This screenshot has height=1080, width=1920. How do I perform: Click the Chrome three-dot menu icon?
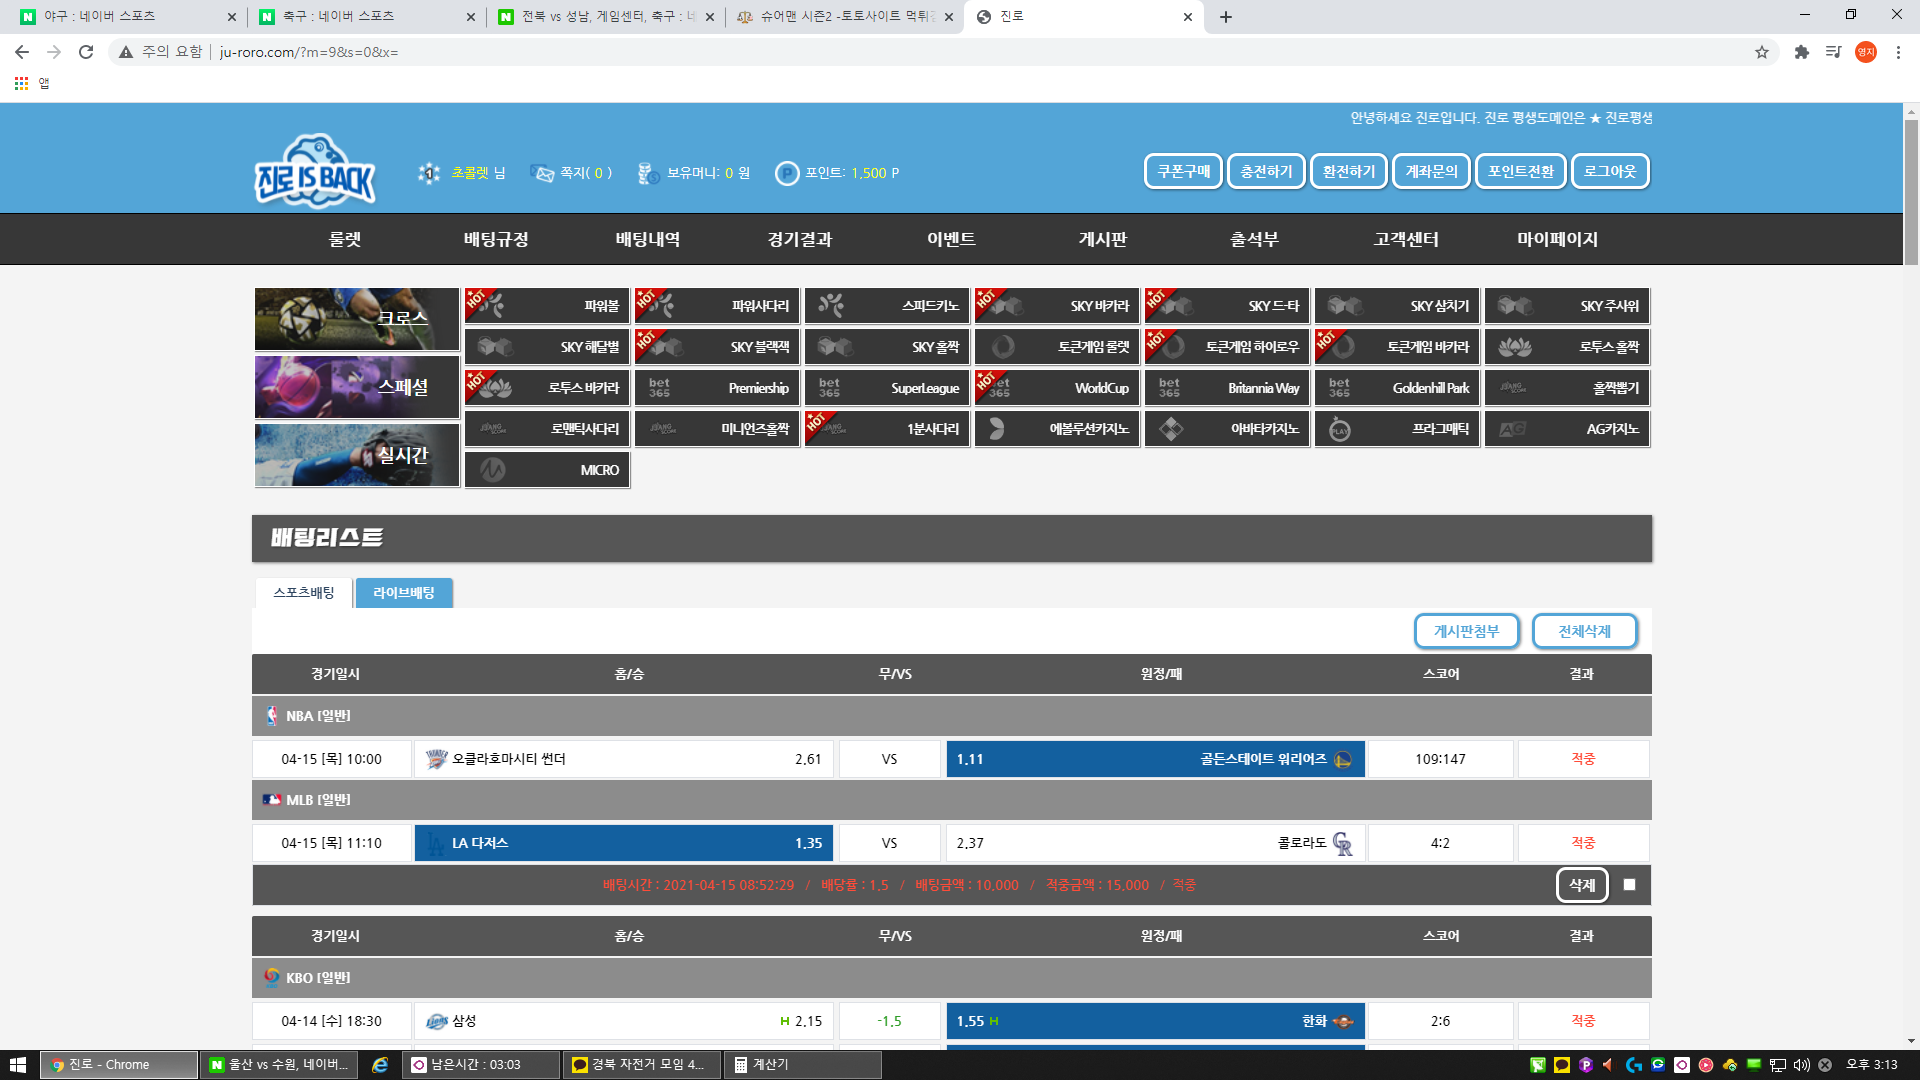[1898, 52]
